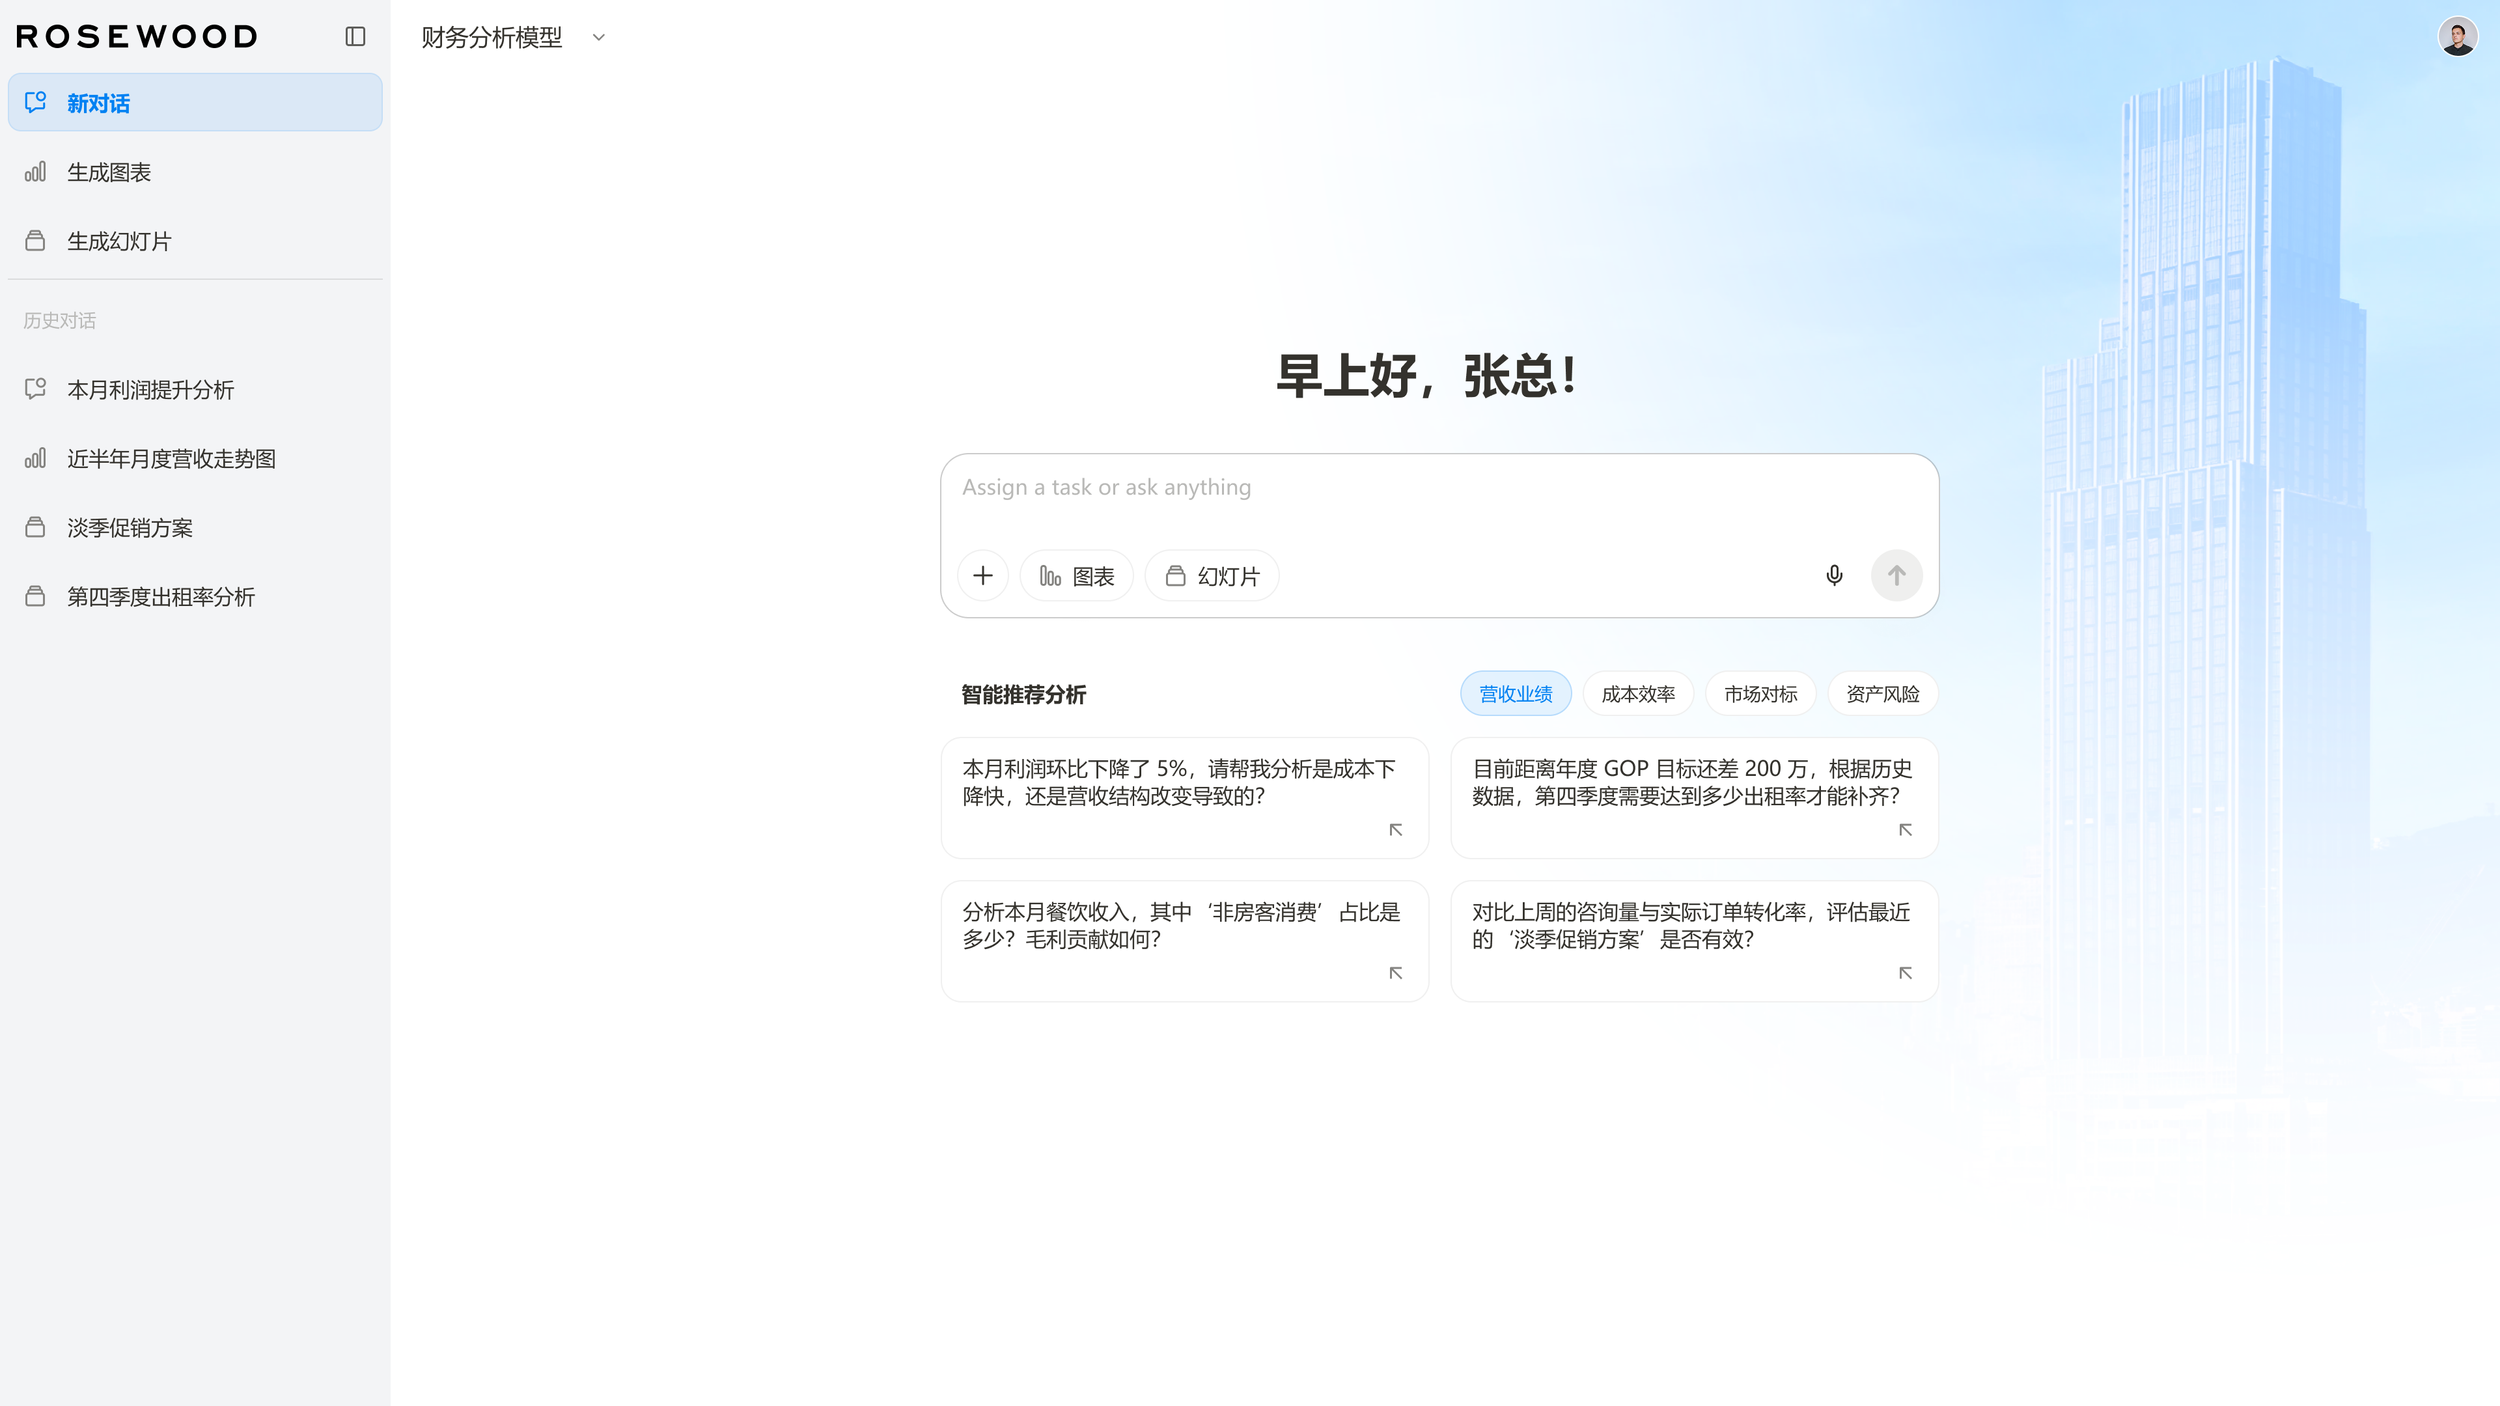Click the plus attachment icon
Image resolution: width=2500 pixels, height=1406 pixels.
pyautogui.click(x=983, y=576)
